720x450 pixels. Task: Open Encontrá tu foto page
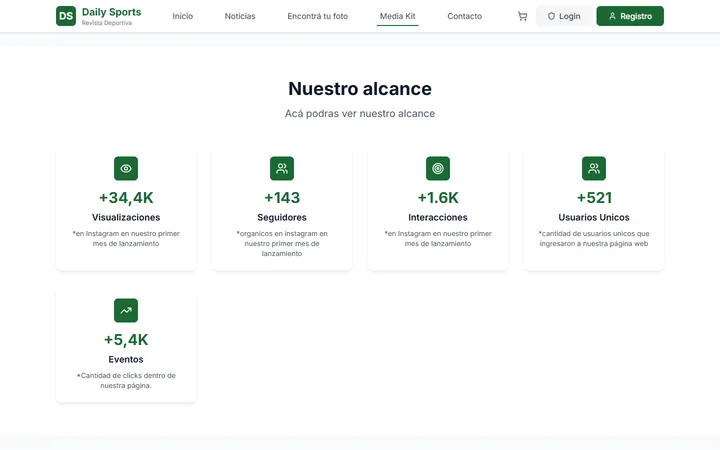click(317, 16)
